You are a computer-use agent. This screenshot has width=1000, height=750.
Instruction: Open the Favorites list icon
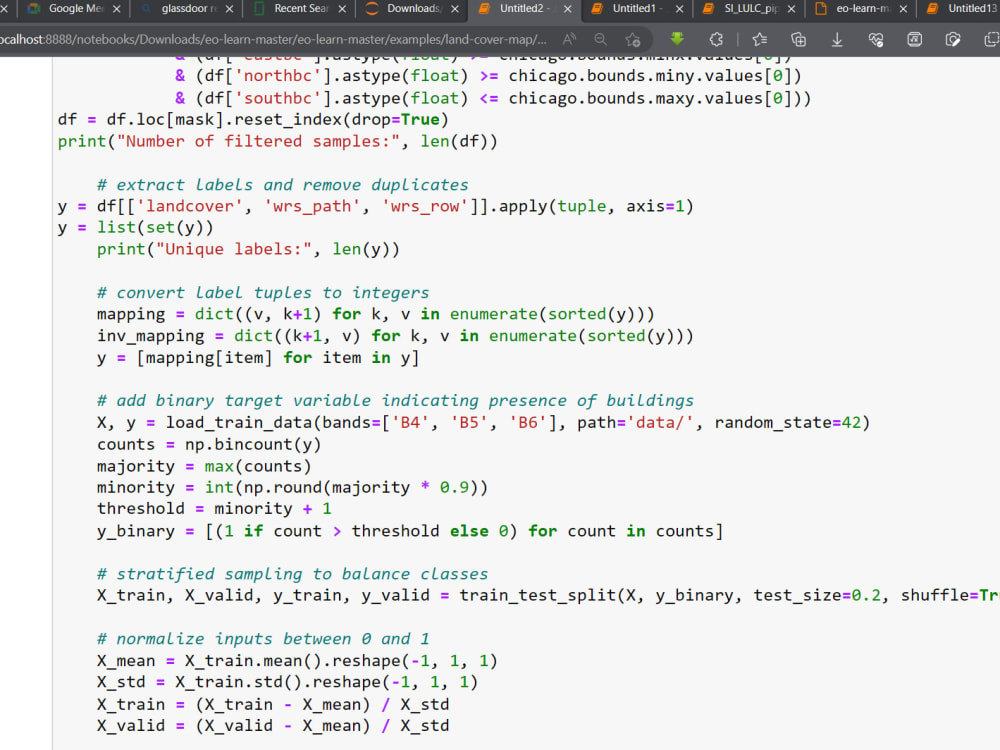tap(759, 40)
